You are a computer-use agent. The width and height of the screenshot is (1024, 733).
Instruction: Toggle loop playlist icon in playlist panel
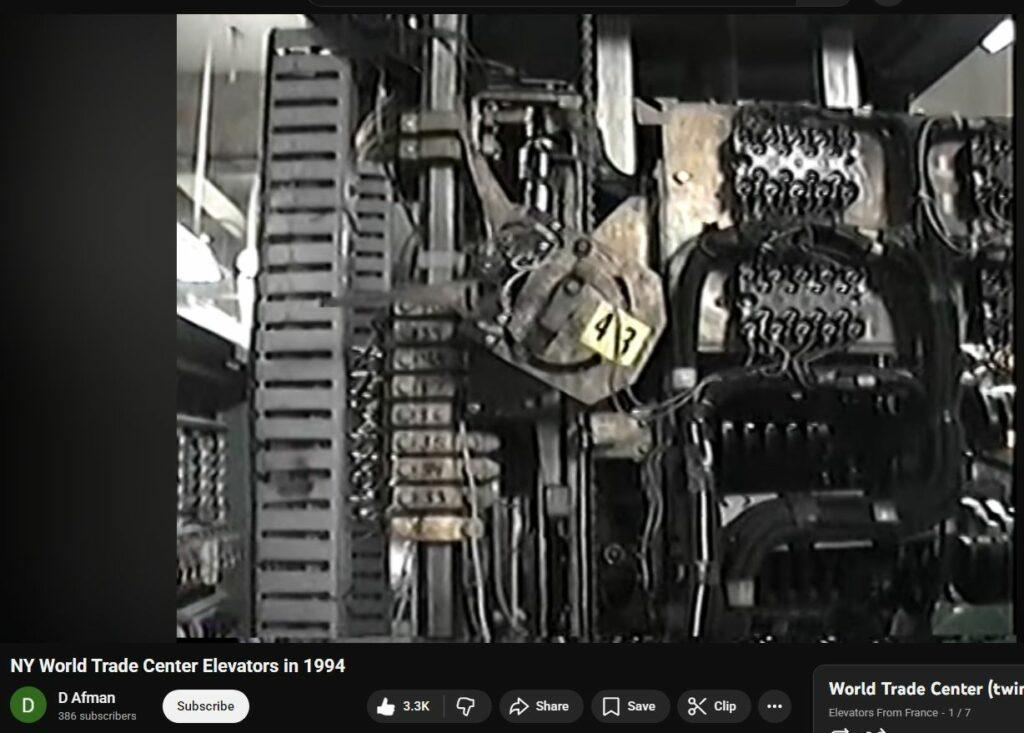842,729
